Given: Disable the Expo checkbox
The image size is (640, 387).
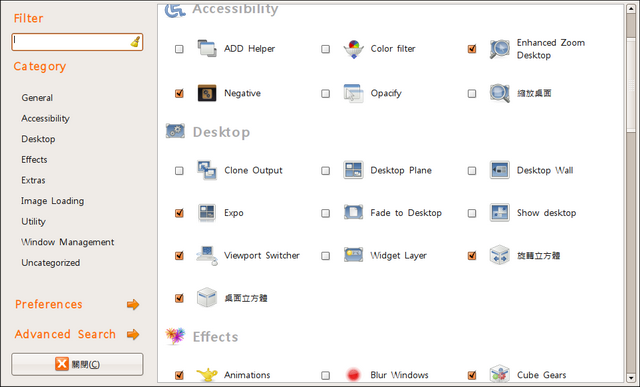Looking at the screenshot, I should [179, 213].
